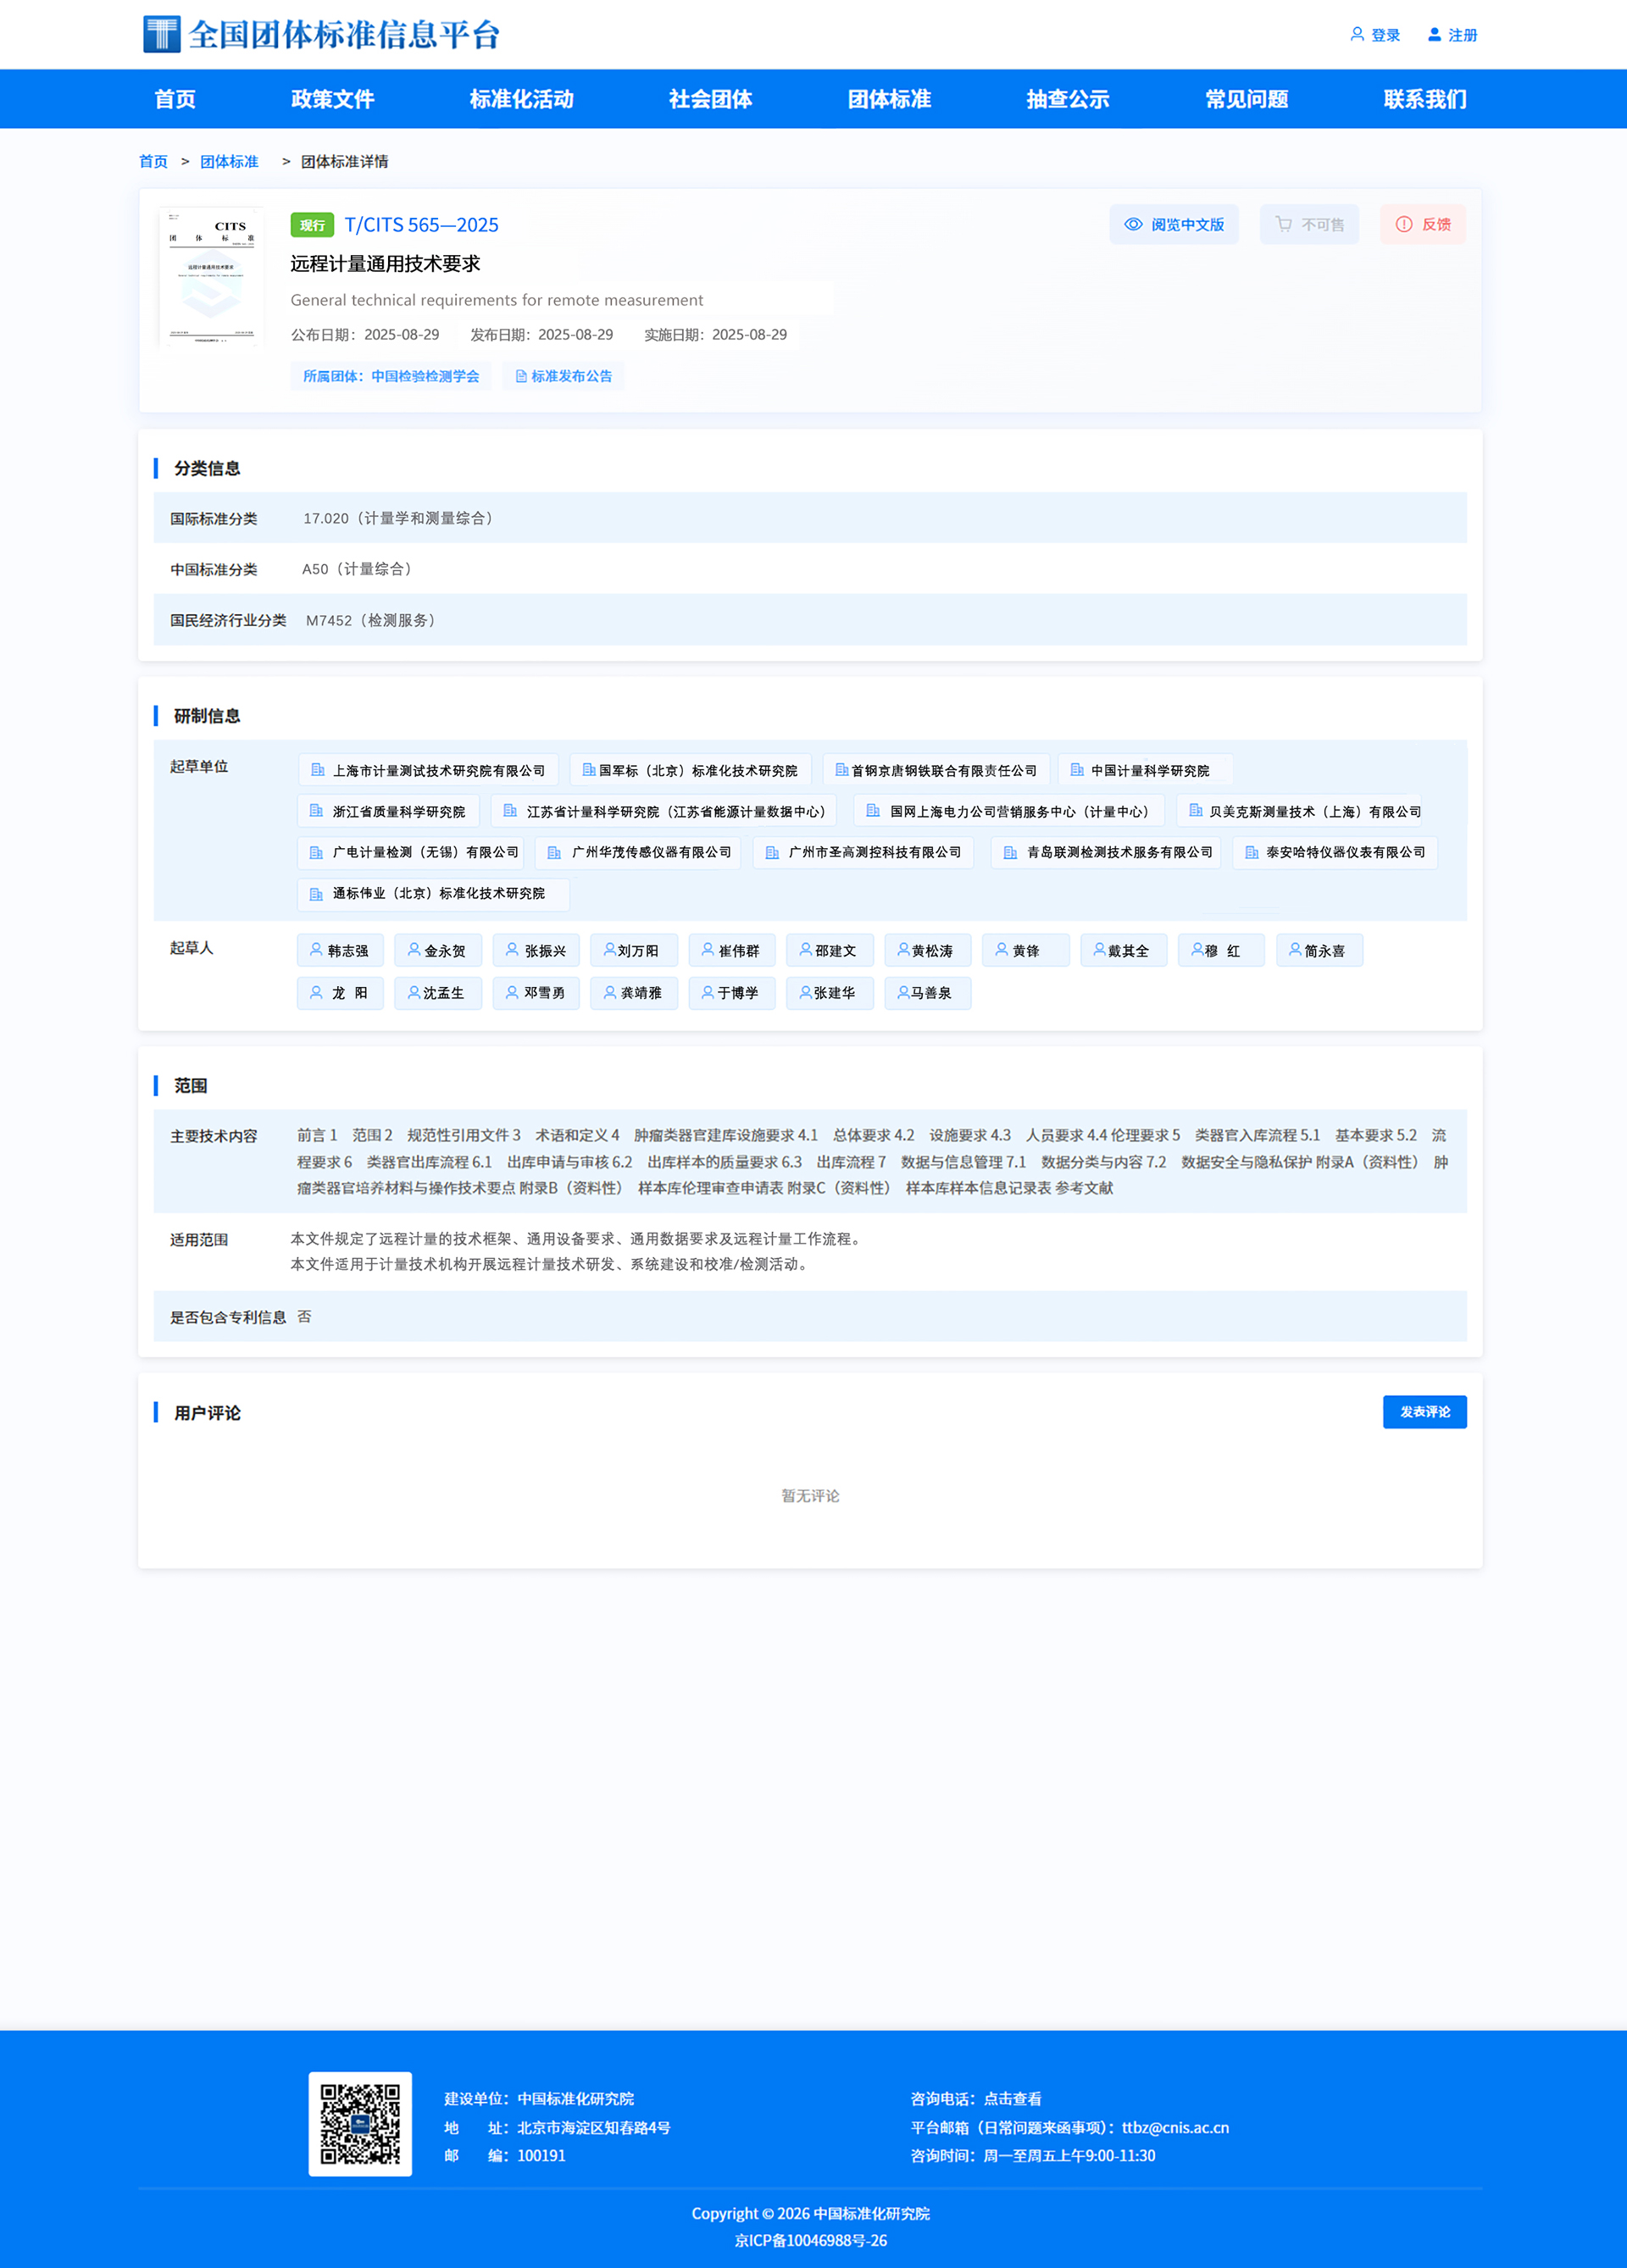
Task: Click the 首页 breadcrumb link
Action: coord(153,161)
